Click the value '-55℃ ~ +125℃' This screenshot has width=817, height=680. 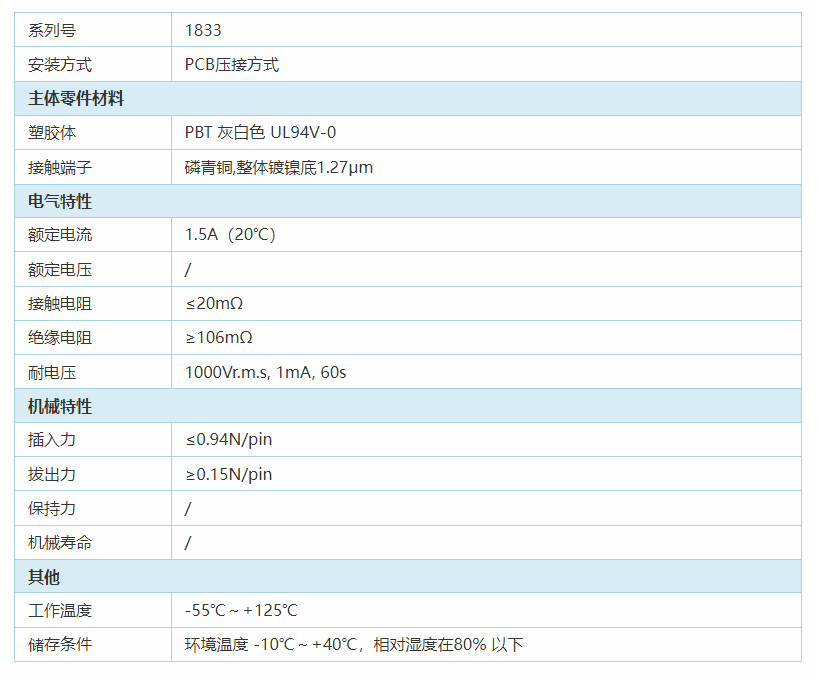(x=241, y=611)
